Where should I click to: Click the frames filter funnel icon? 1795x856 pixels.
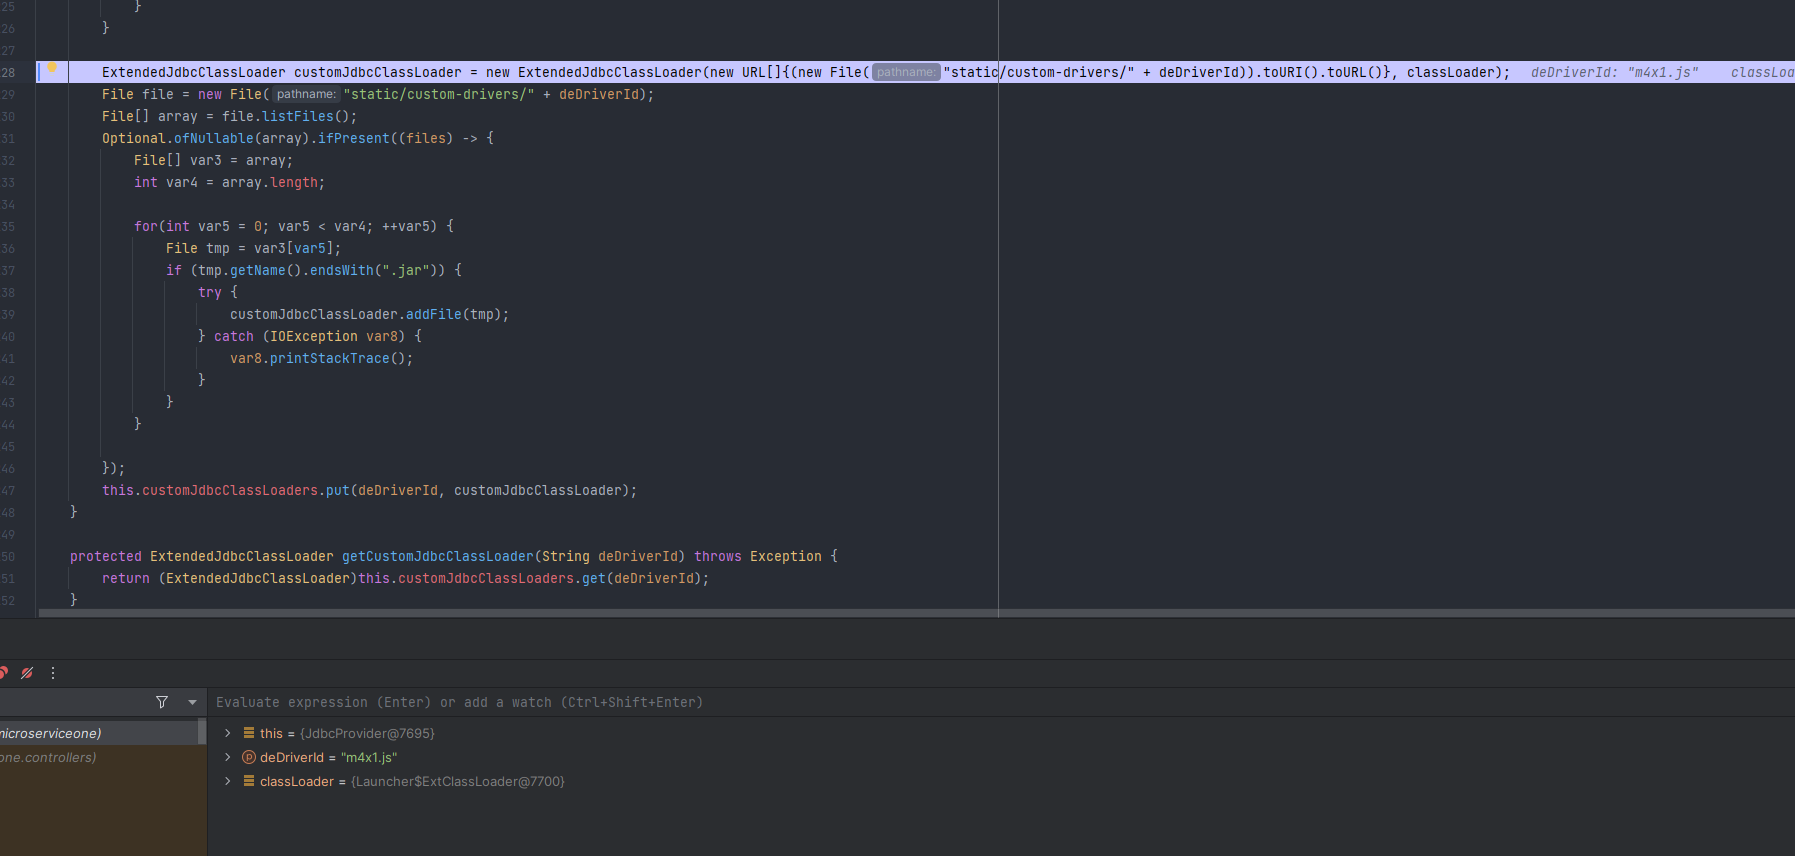tap(162, 702)
